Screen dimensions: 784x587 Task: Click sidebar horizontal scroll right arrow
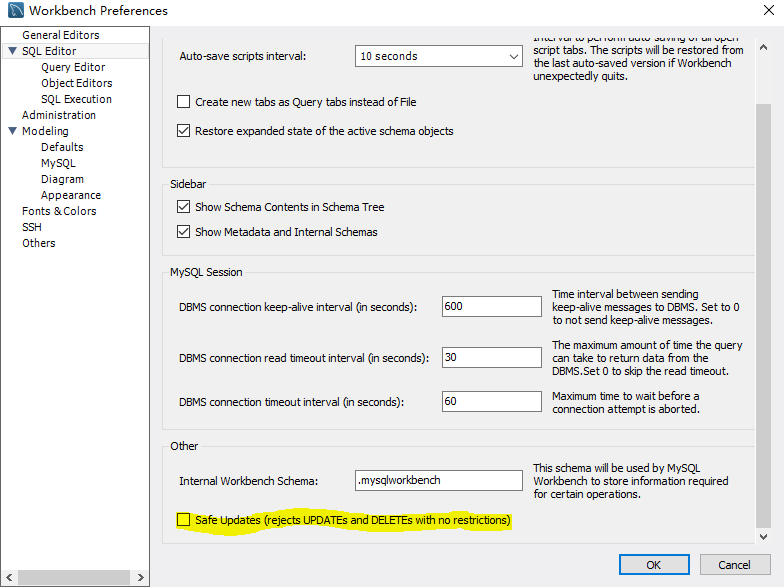point(140,578)
